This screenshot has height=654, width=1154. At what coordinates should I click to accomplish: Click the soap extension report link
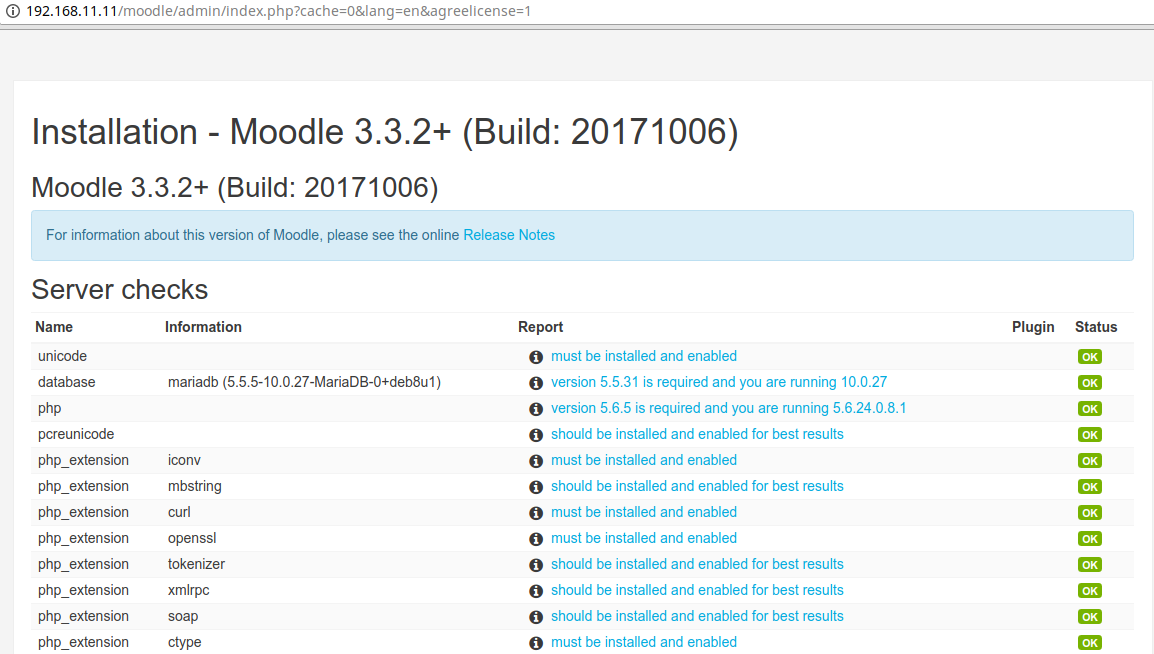[x=697, y=616]
